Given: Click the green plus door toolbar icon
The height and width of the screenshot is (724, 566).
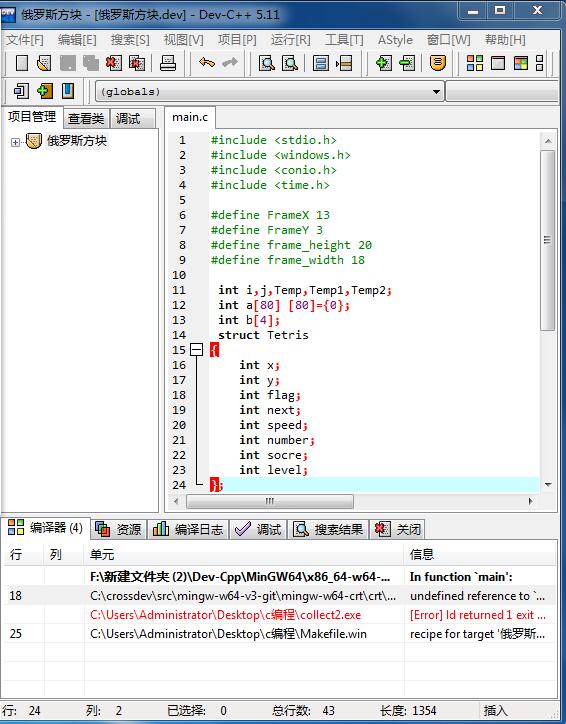Looking at the screenshot, I should point(45,91).
